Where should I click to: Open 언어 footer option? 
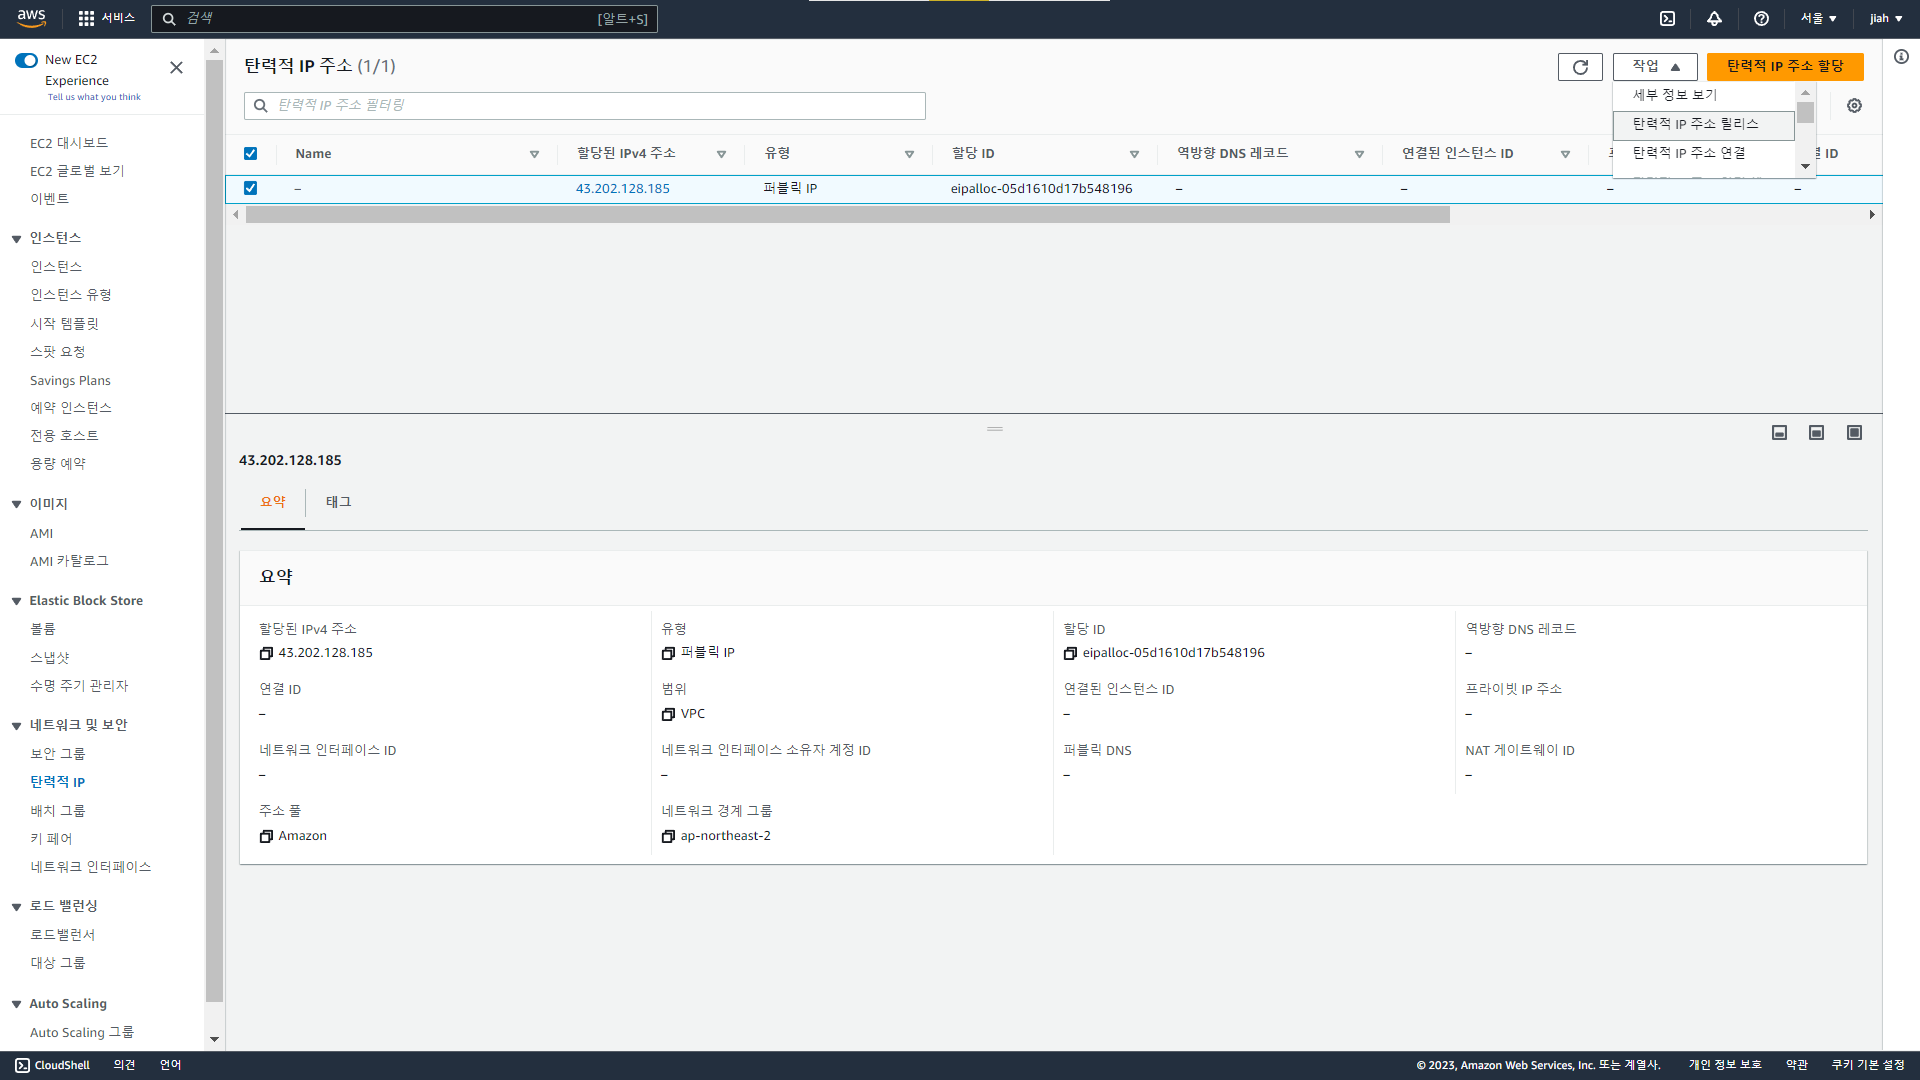click(x=171, y=1065)
